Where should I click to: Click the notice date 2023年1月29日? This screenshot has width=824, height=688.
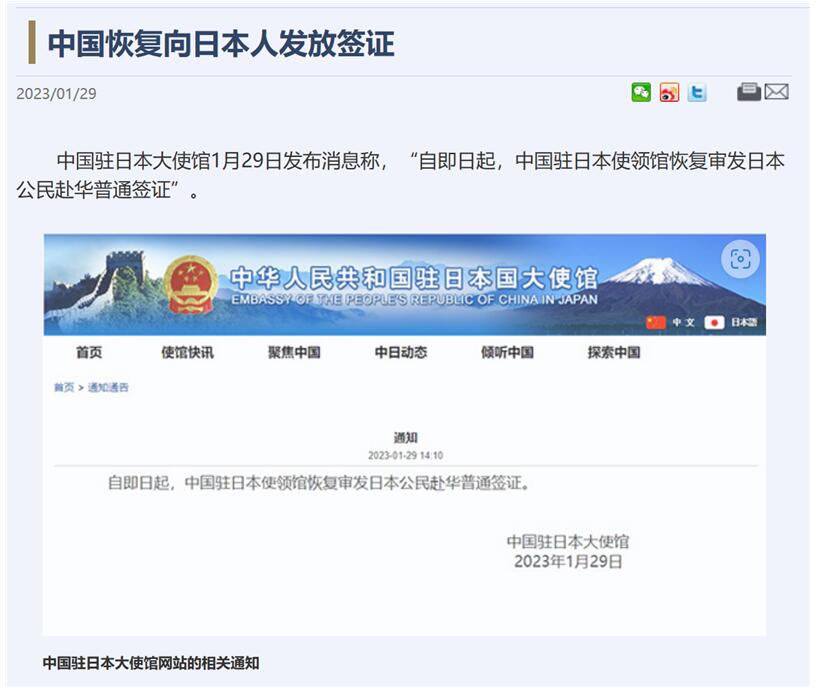tap(568, 561)
